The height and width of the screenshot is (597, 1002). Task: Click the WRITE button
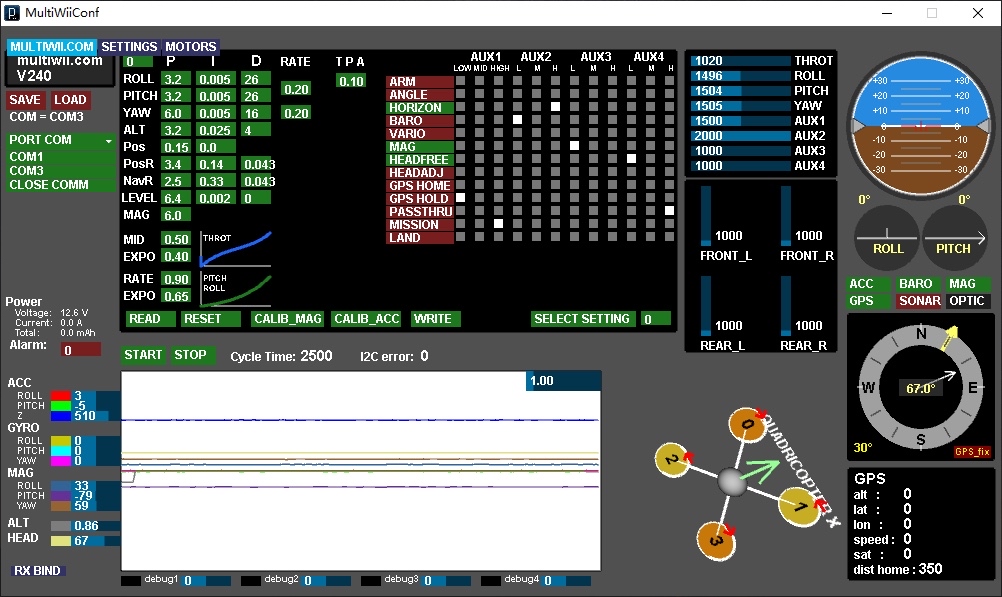[x=435, y=319]
